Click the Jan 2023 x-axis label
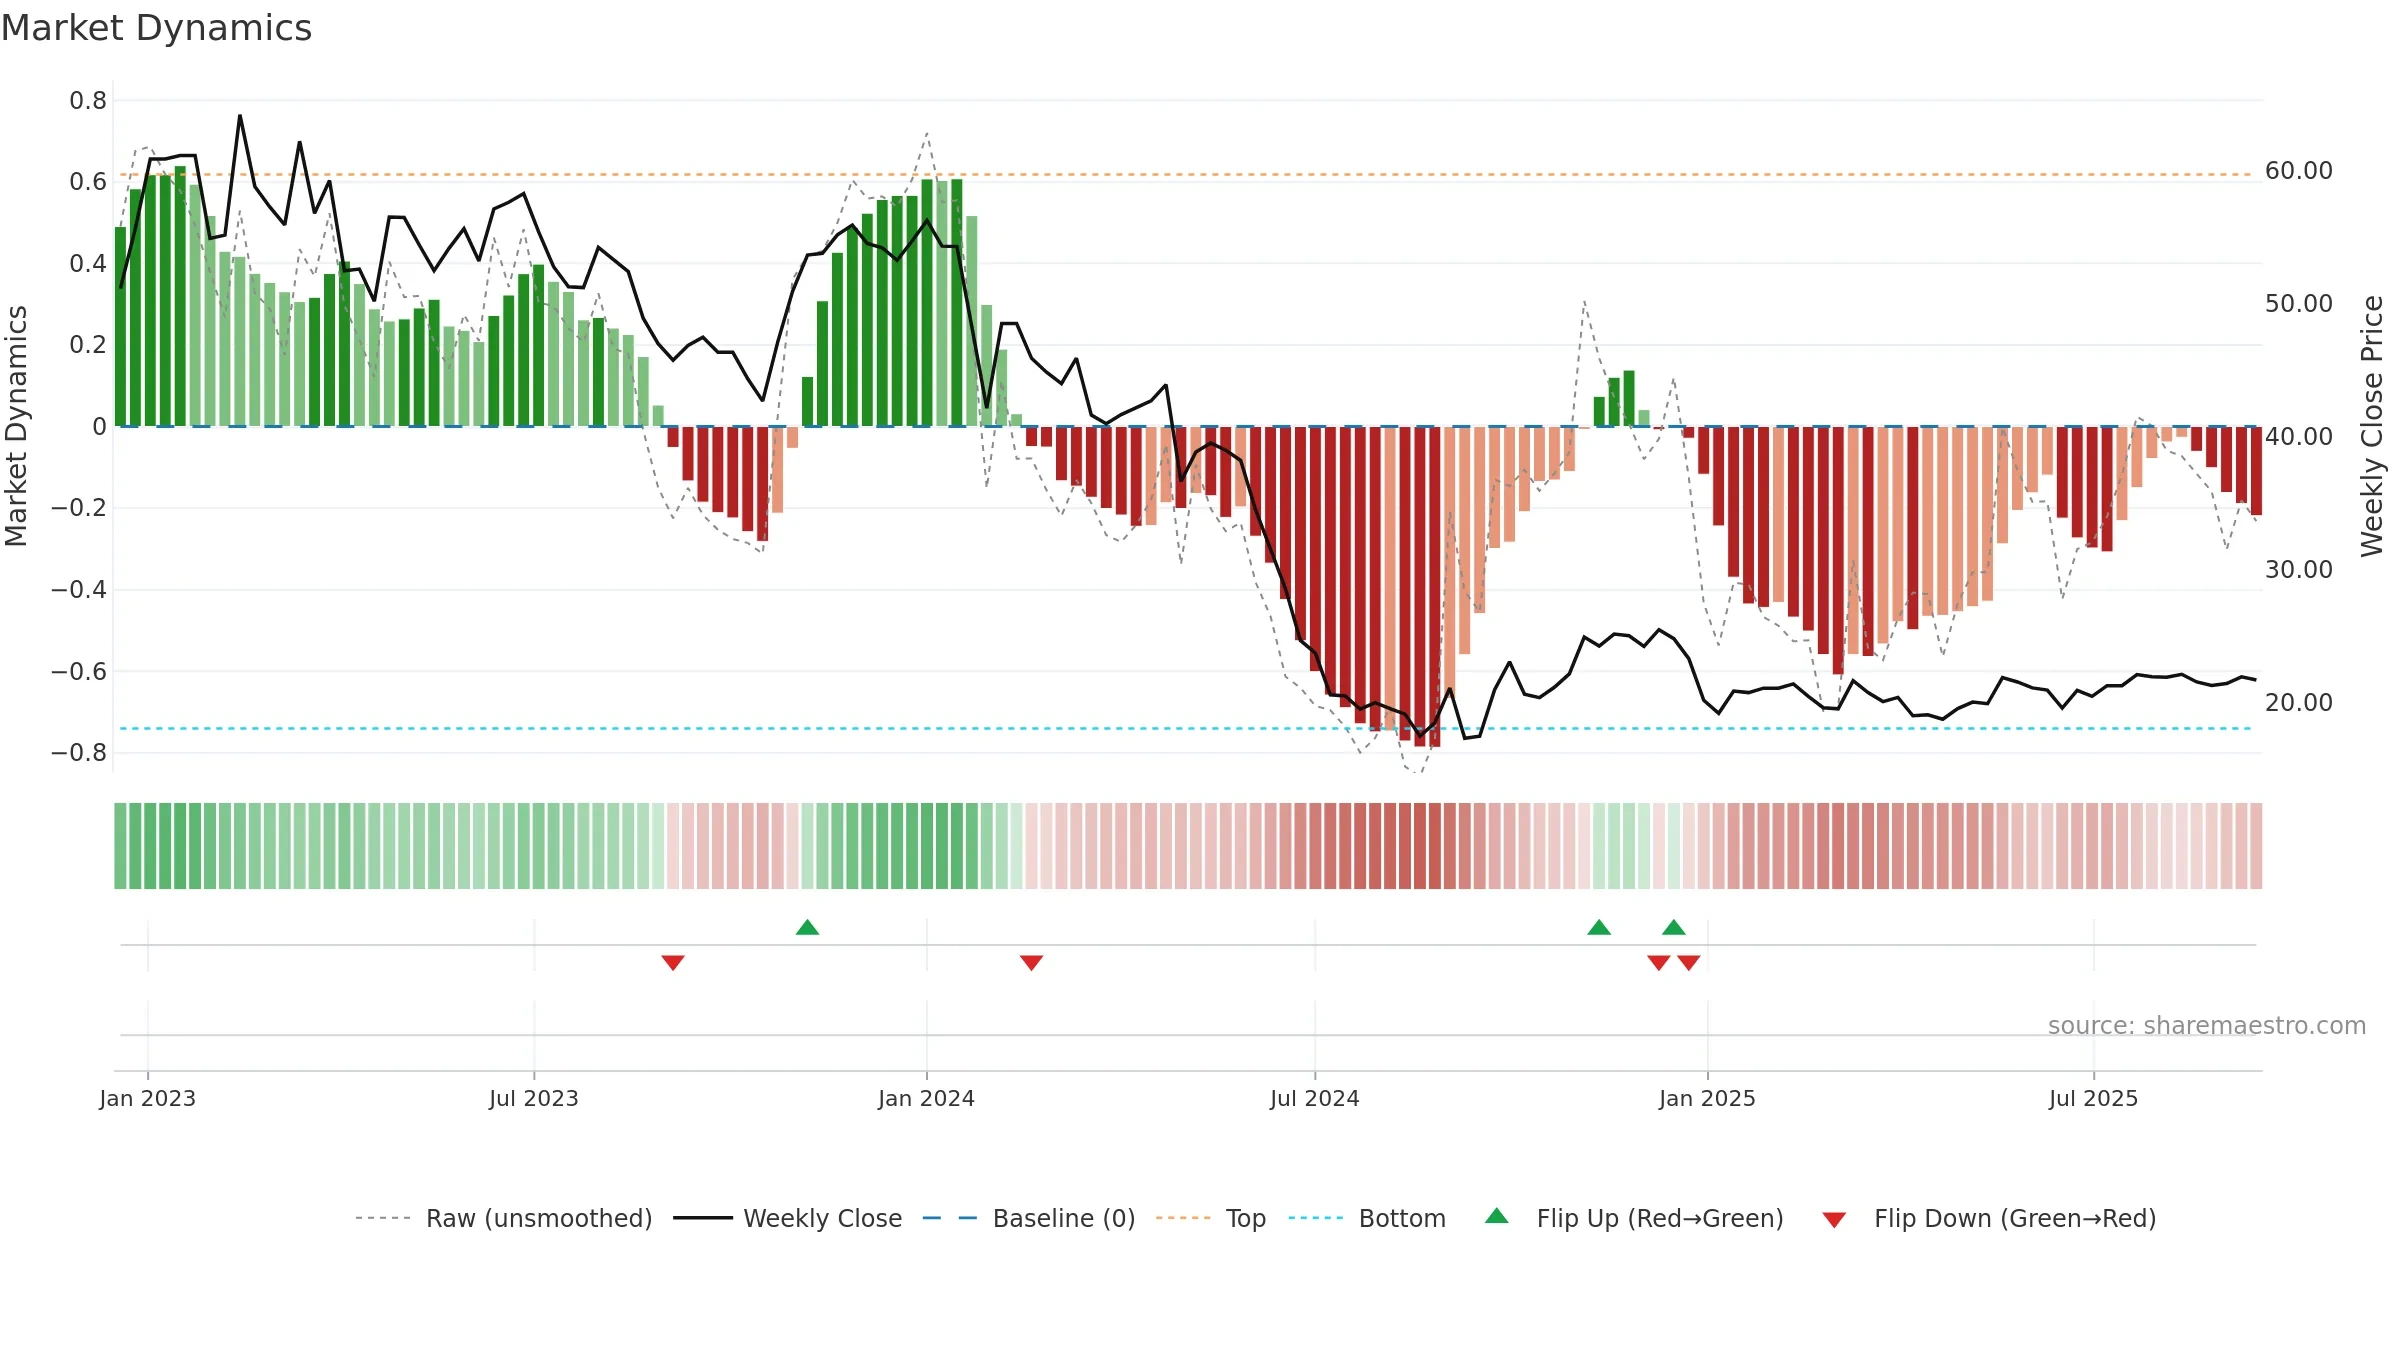This screenshot has height=1350, width=2400. tap(148, 1098)
